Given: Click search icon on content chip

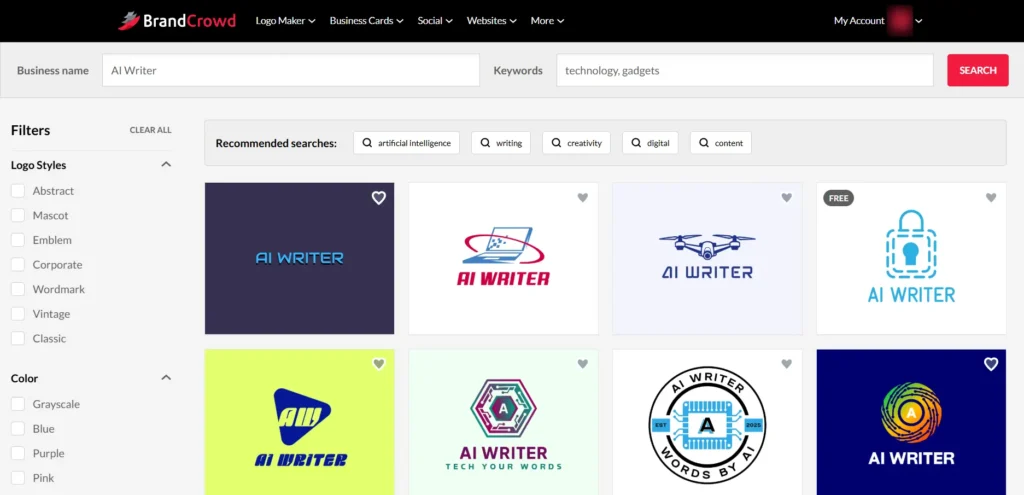Looking at the screenshot, I should click(704, 143).
